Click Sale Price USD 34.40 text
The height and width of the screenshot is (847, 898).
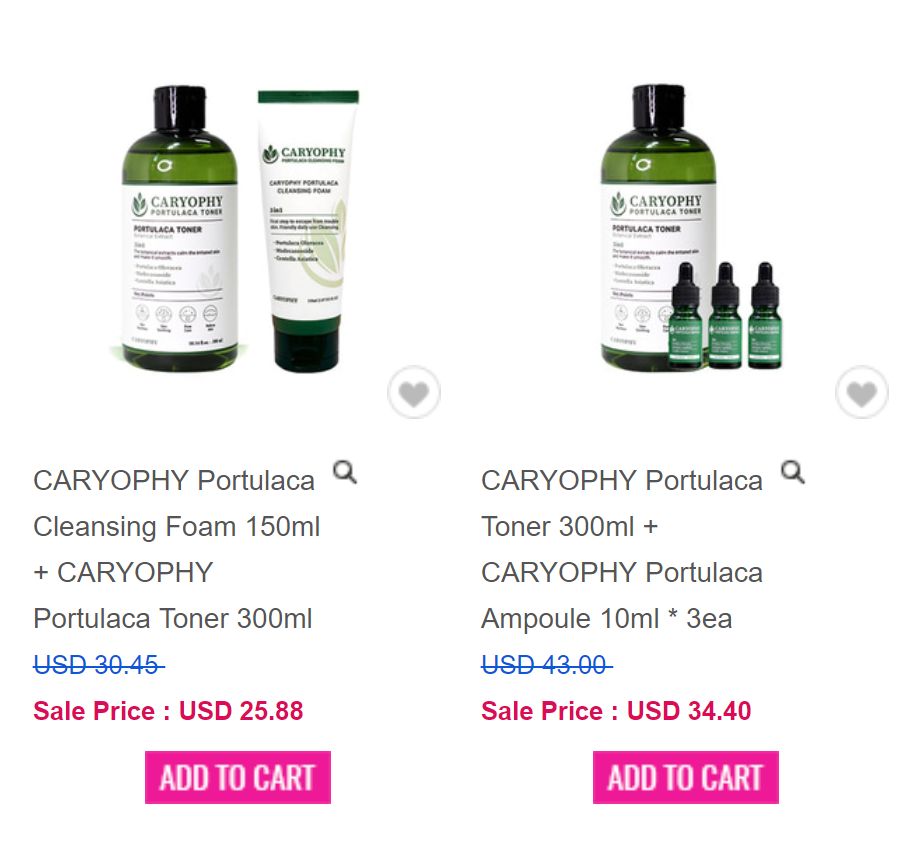point(616,711)
